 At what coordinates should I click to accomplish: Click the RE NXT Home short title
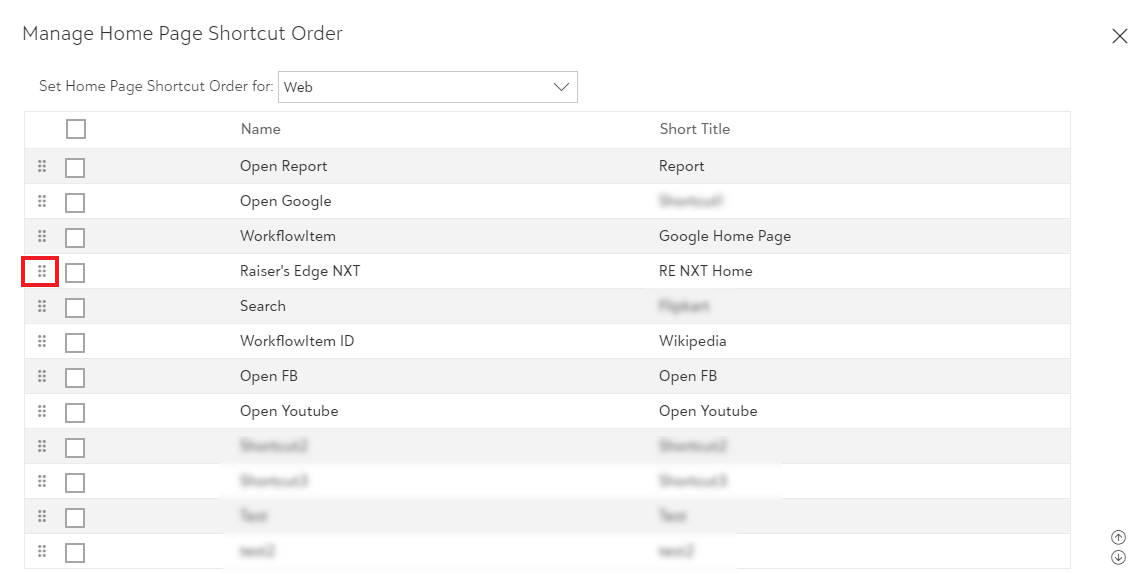tap(705, 271)
